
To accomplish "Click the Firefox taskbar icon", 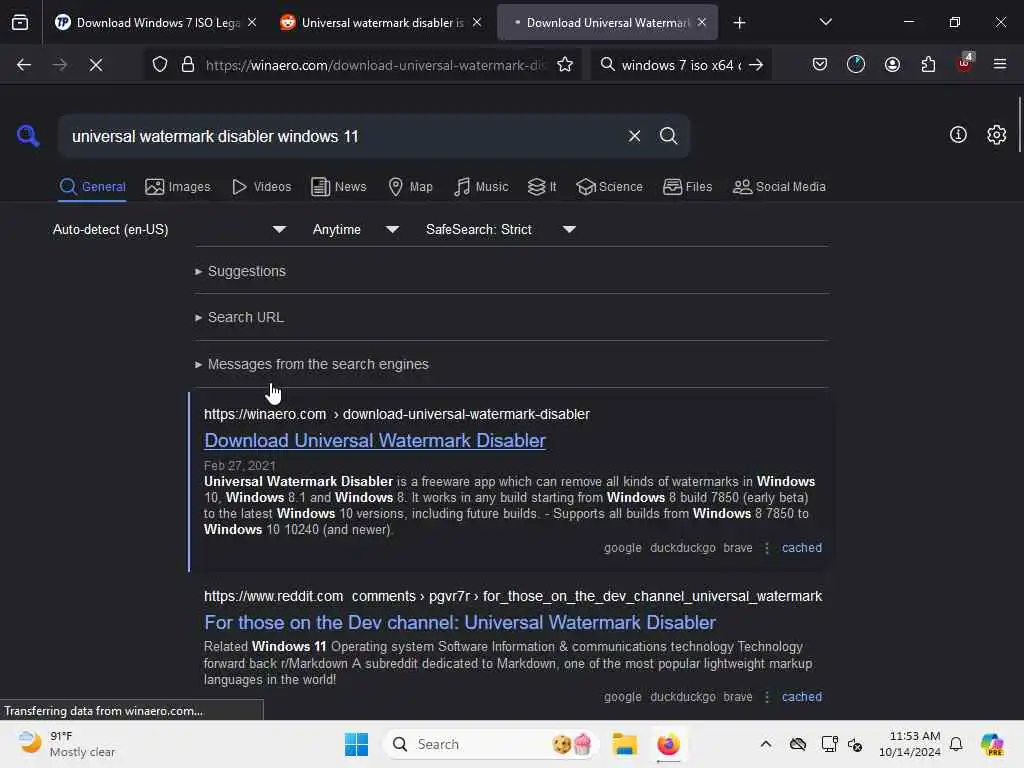I will click(x=668, y=744).
